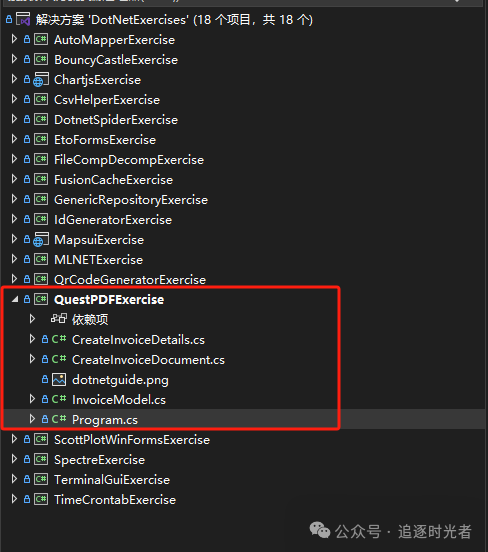This screenshot has height=552, width=488.
Task: Click the C# file icon of InvoiceModel.cs
Action: [59, 399]
